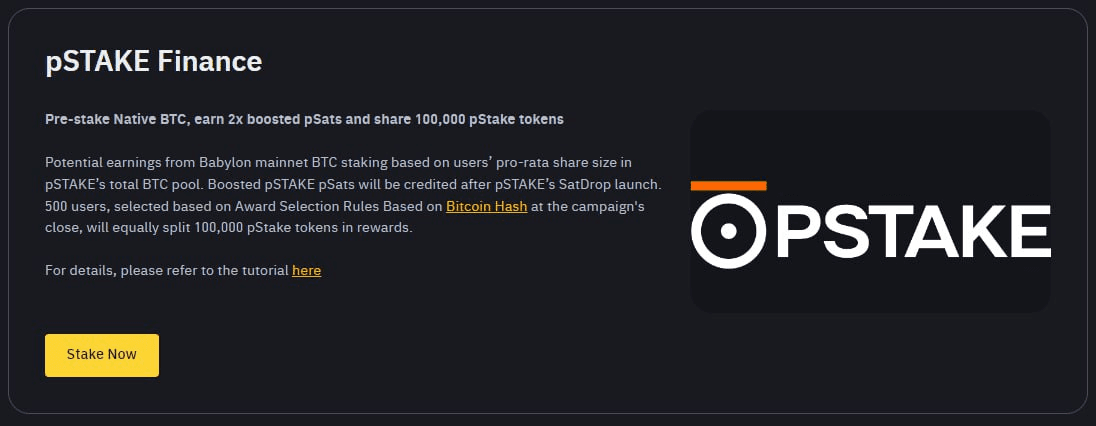Viewport: 1096px width, 426px height.
Task: Click the "100,000 pStake tokens" text in the bold subtitle
Action: [x=489, y=120]
